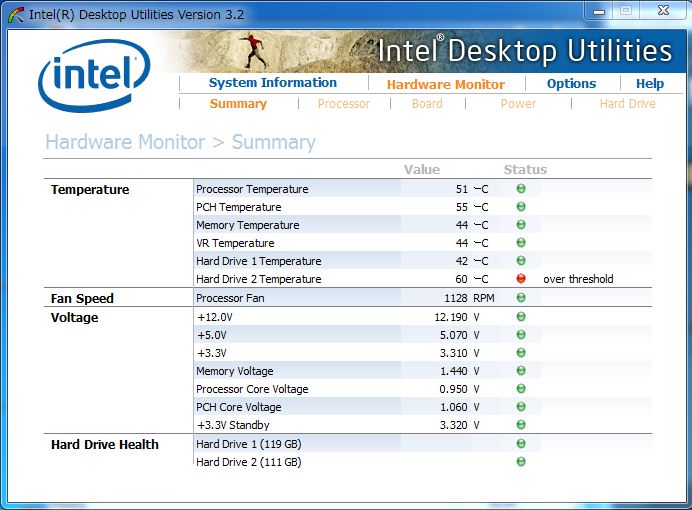This screenshot has height=510, width=692.
Task: Click PCH Temperature green status icon
Action: (x=521, y=207)
